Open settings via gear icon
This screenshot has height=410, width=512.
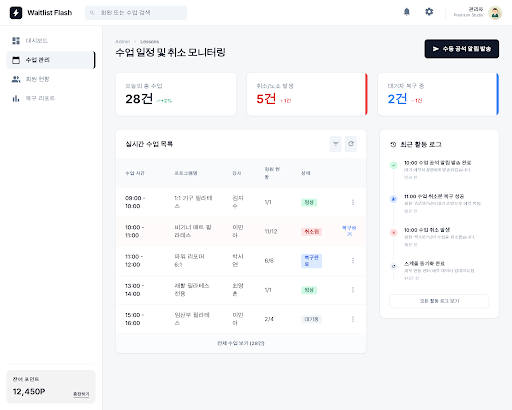coord(429,12)
